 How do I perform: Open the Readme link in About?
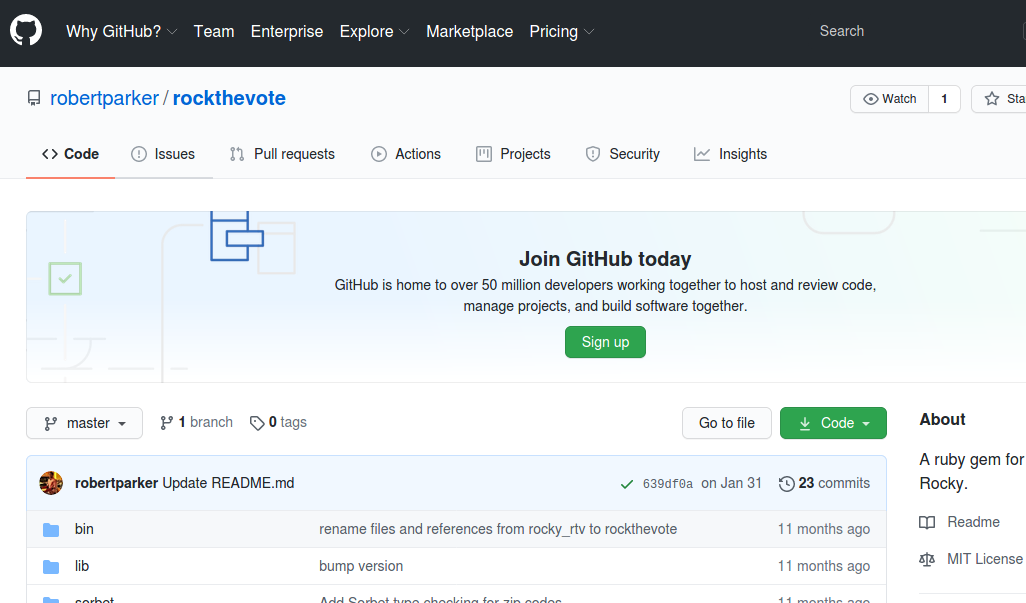tap(973, 522)
